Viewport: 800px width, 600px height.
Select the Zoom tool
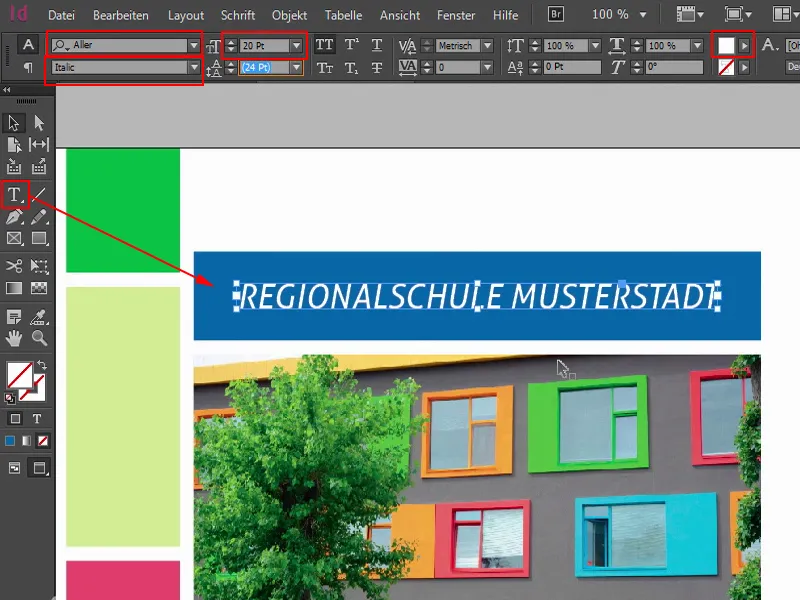pyautogui.click(x=39, y=338)
